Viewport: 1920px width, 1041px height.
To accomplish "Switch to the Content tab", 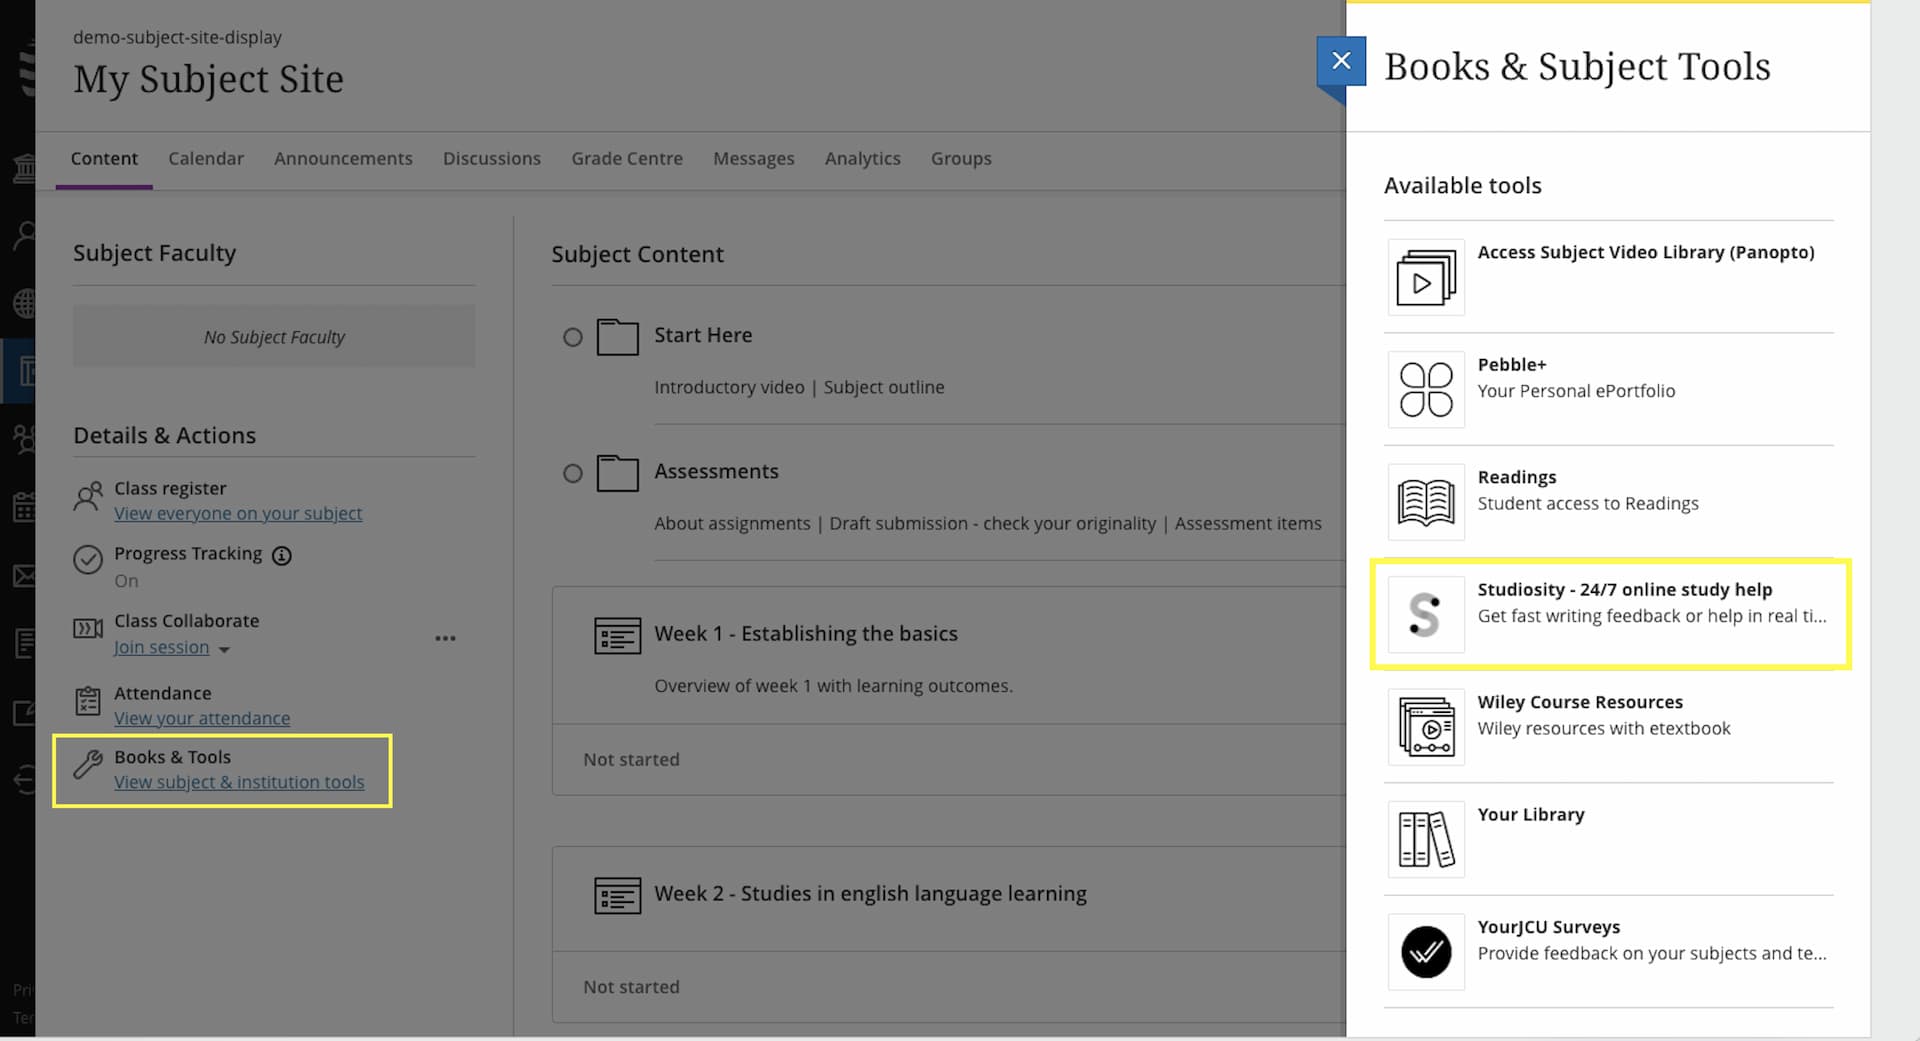I will 104,158.
